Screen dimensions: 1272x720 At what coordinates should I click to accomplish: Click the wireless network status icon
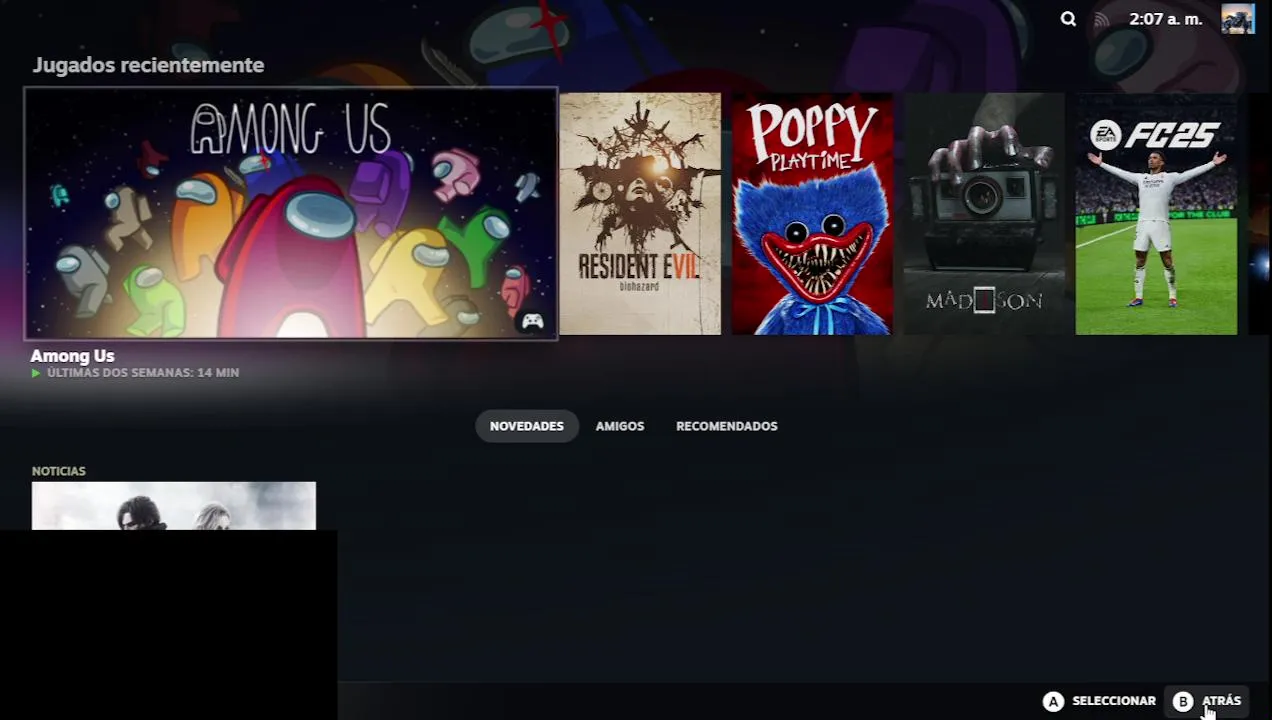1102,19
